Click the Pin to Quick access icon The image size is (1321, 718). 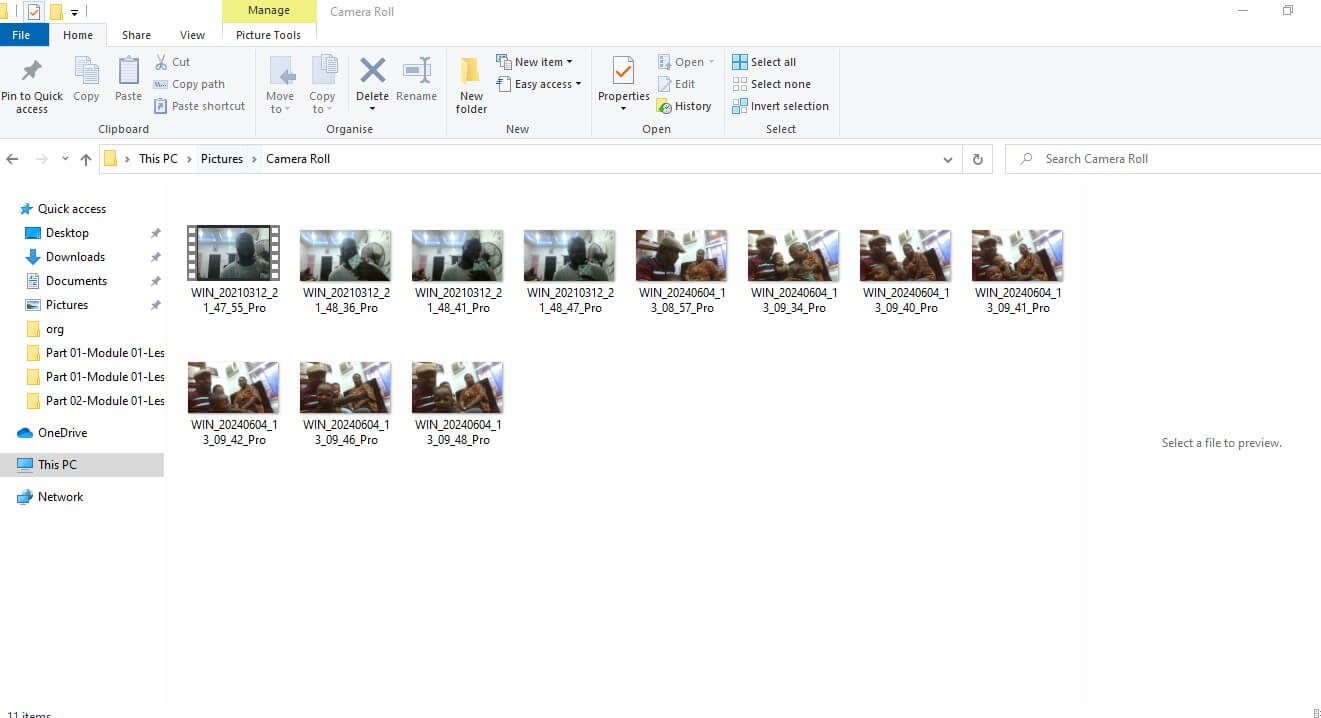(32, 72)
